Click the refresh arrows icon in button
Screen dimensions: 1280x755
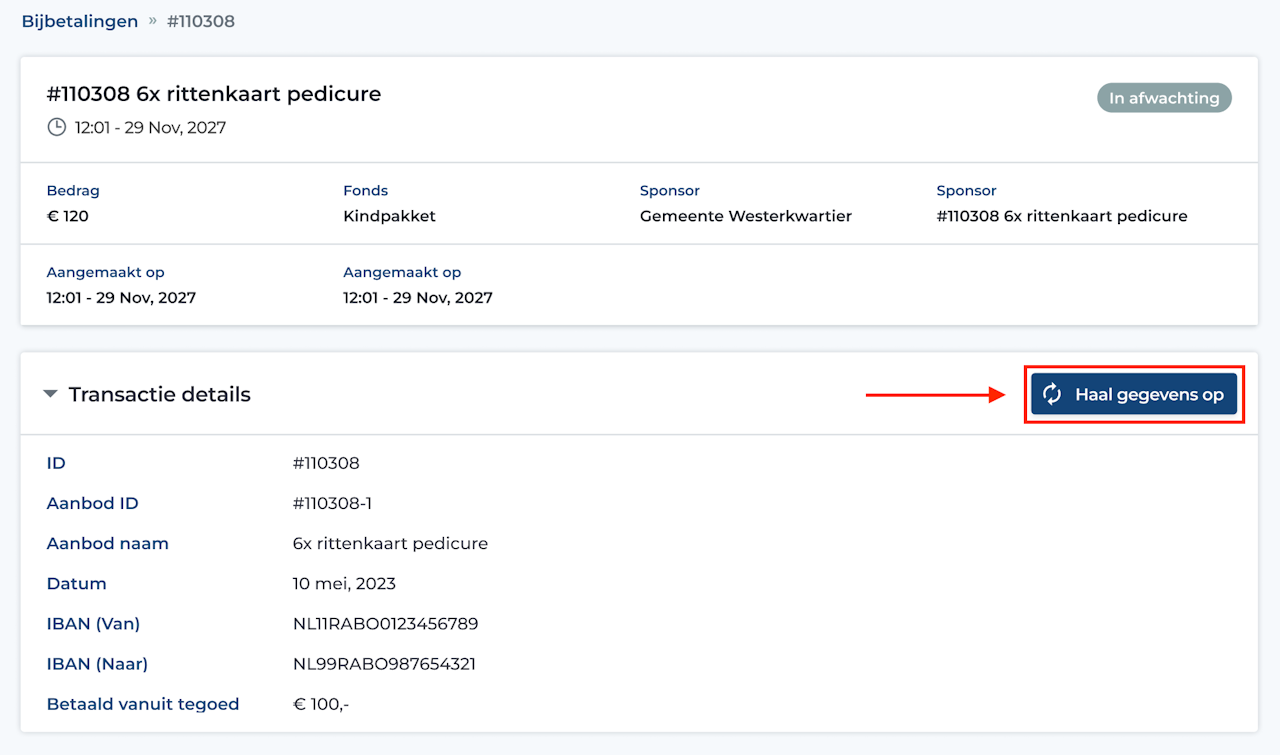pyautogui.click(x=1052, y=394)
